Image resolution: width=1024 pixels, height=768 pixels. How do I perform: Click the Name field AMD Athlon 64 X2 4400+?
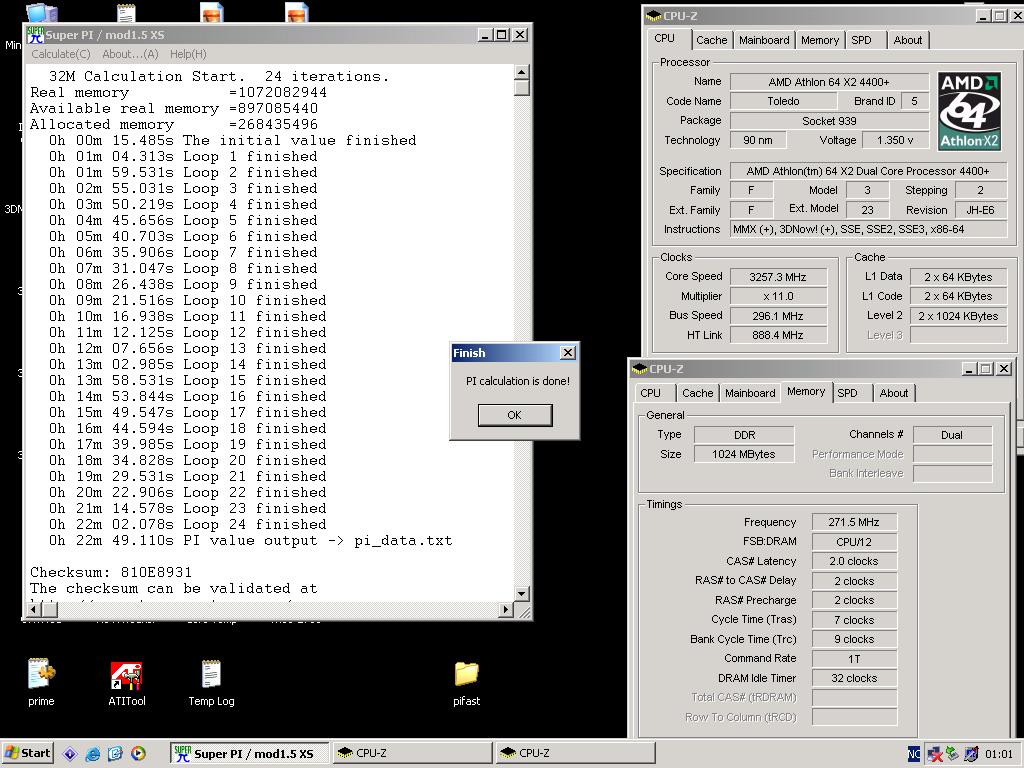pos(829,82)
